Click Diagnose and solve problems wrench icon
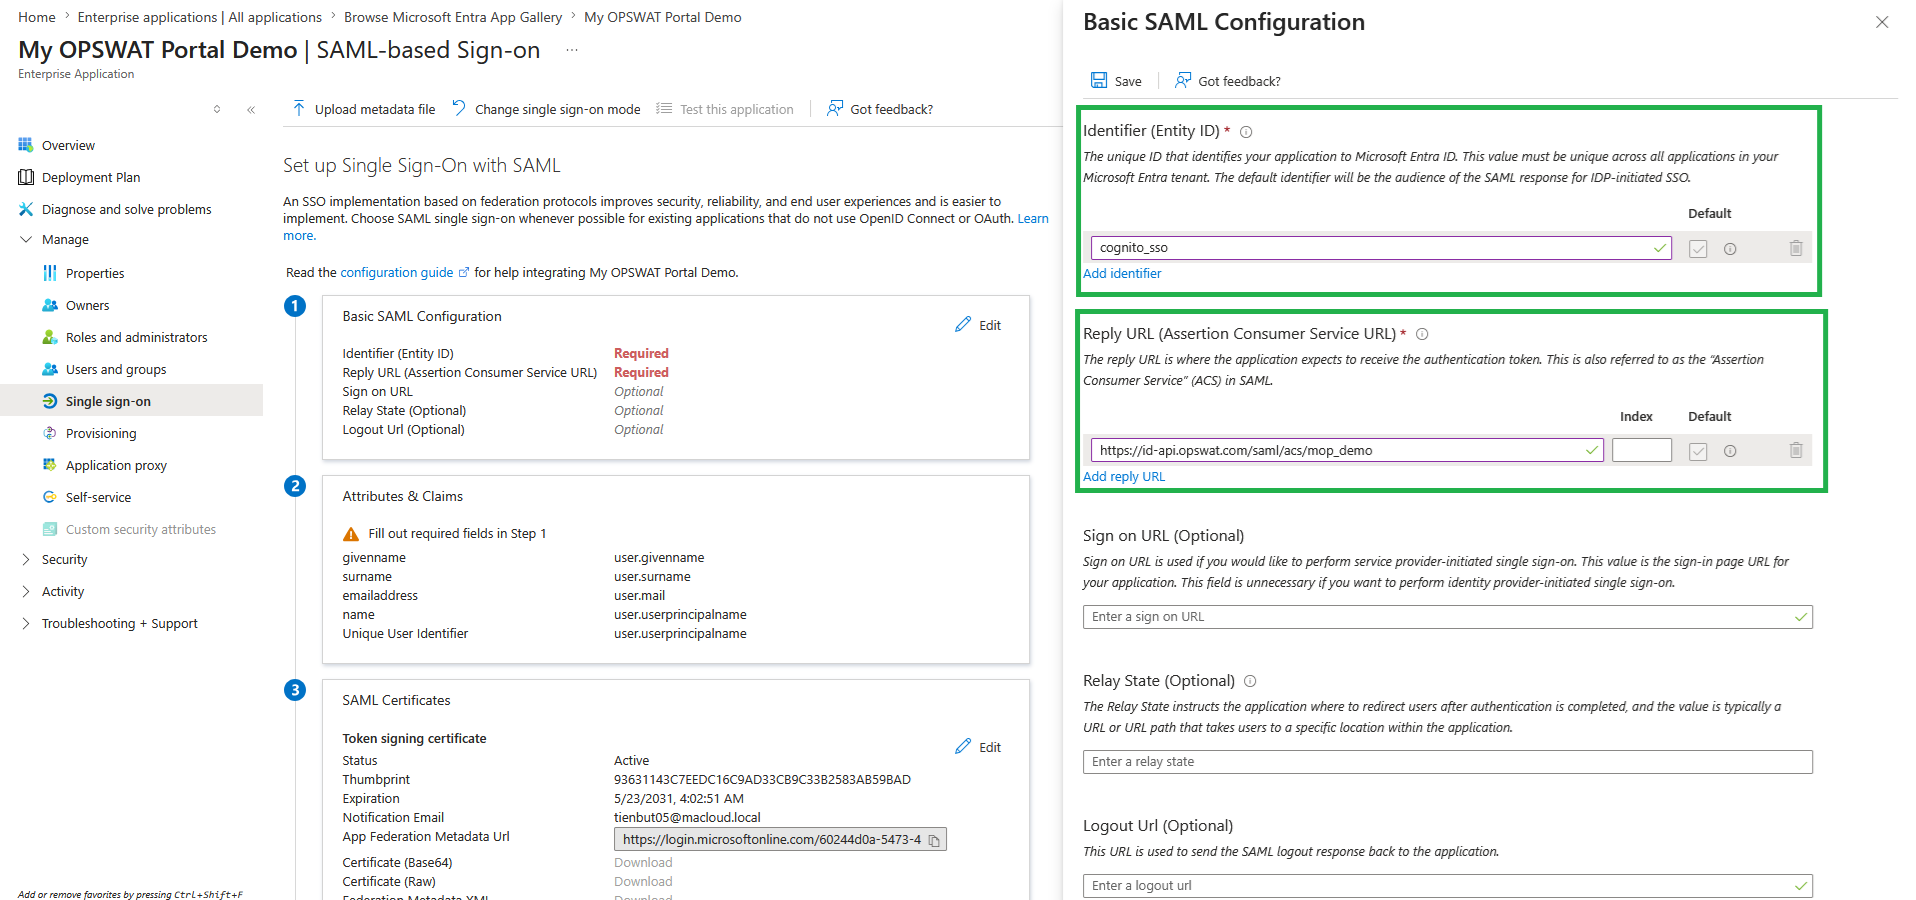Viewport: 1916px width, 900px height. (x=26, y=209)
